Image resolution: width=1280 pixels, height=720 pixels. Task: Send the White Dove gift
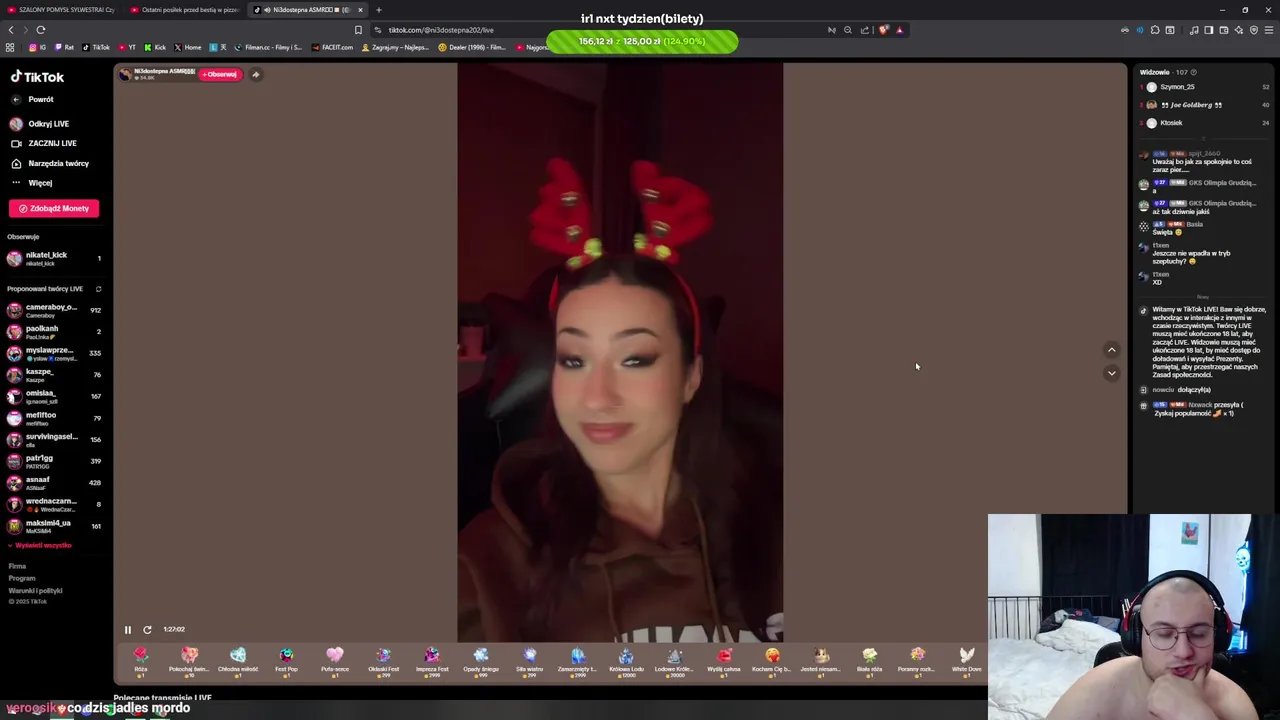click(966, 662)
